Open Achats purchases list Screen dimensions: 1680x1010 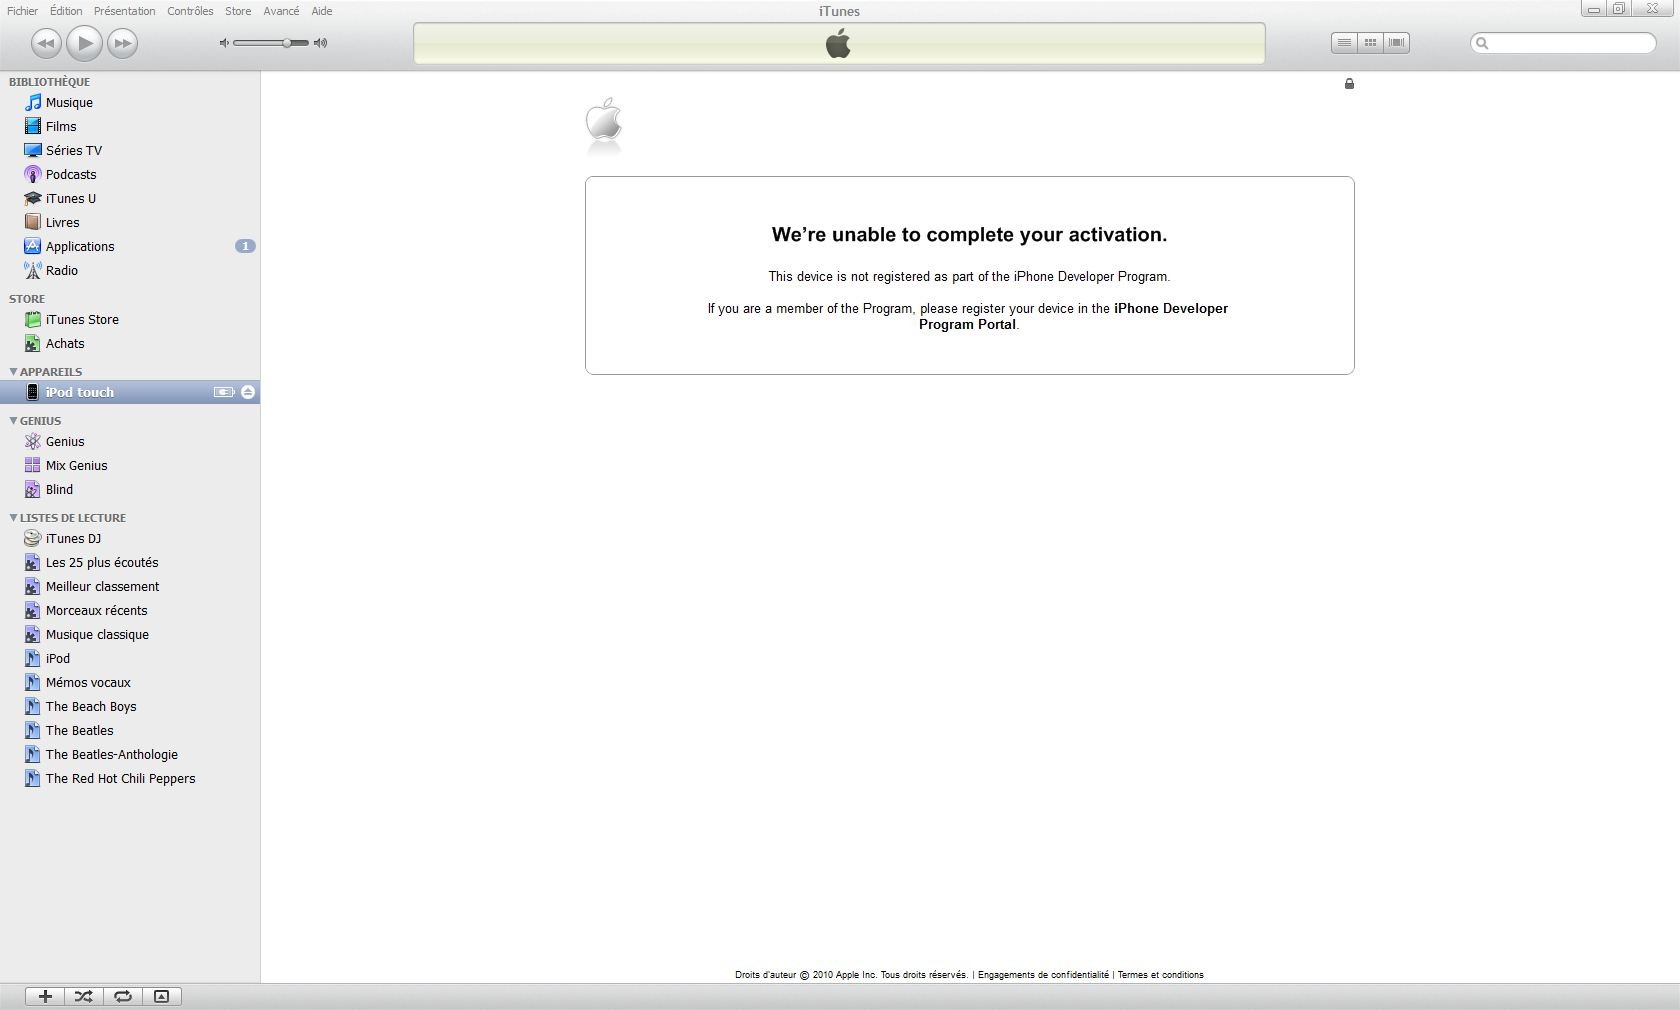[x=130, y=344]
